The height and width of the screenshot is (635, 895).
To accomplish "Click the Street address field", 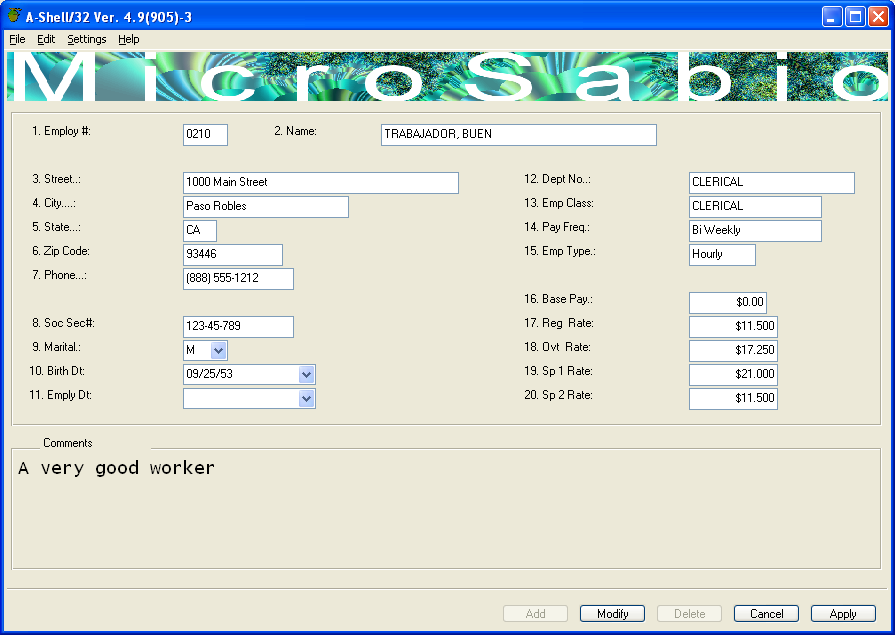I will [x=320, y=183].
